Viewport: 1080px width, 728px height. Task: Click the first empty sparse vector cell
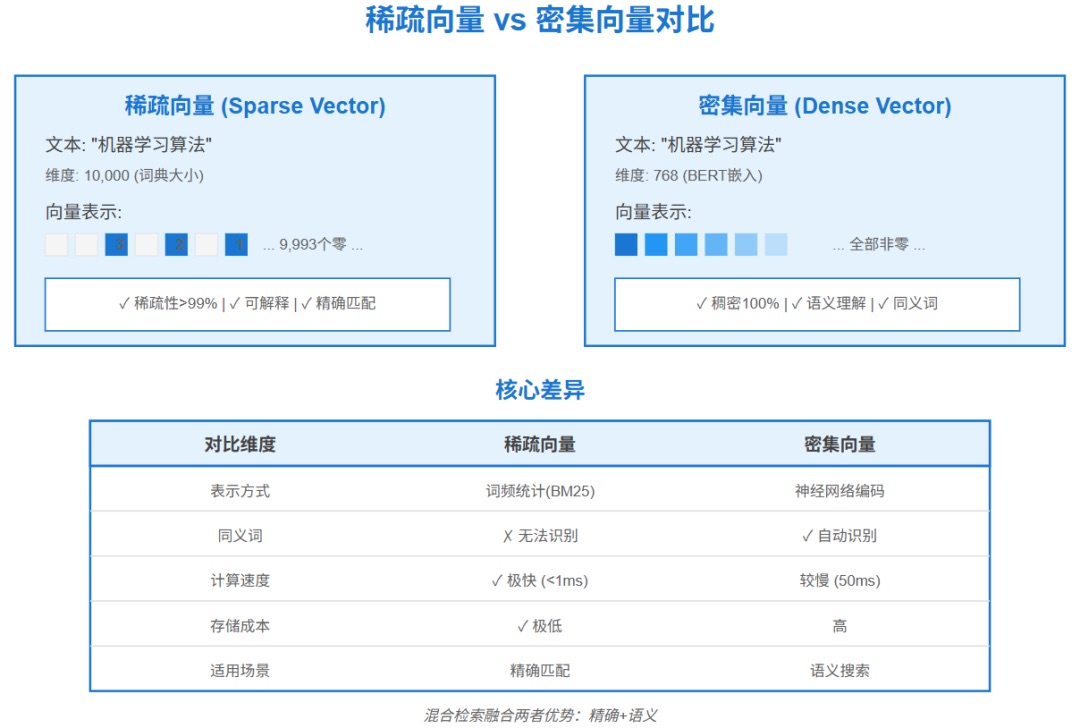57,245
